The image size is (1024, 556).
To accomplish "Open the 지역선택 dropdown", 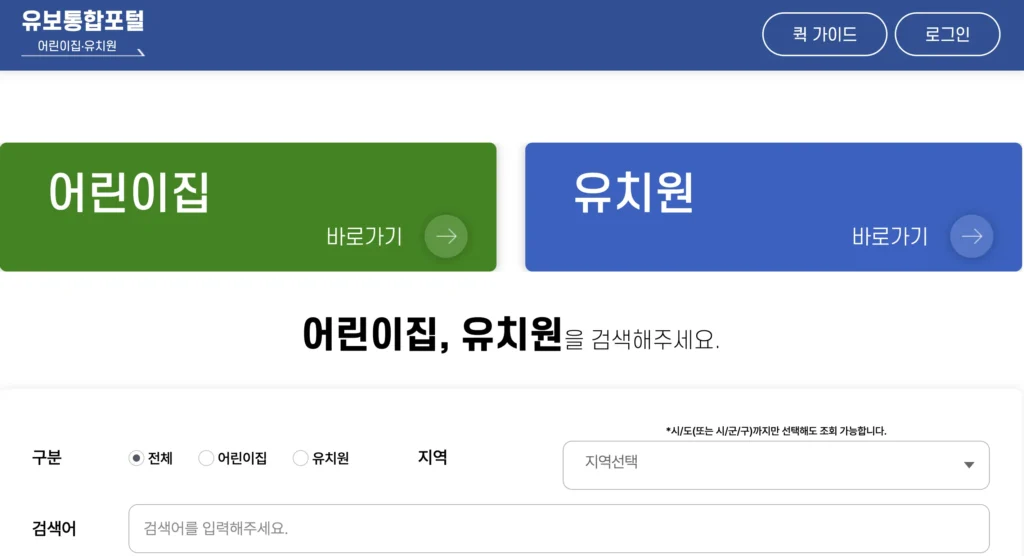I will [776, 465].
